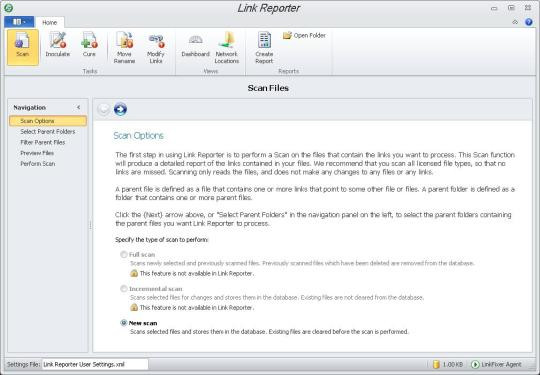This screenshot has height=375, width=540.
Task: Open the Modify Links tool
Action: point(156,48)
